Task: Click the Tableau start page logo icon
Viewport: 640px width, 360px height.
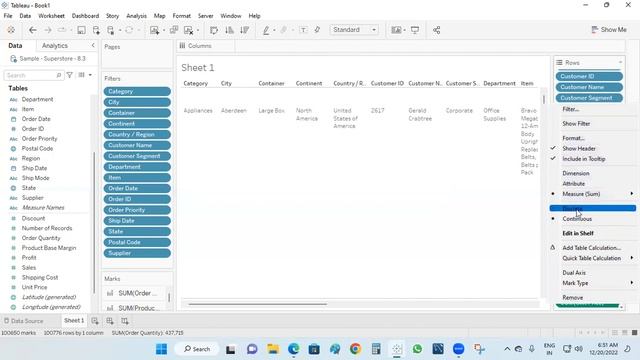Action: point(11,30)
